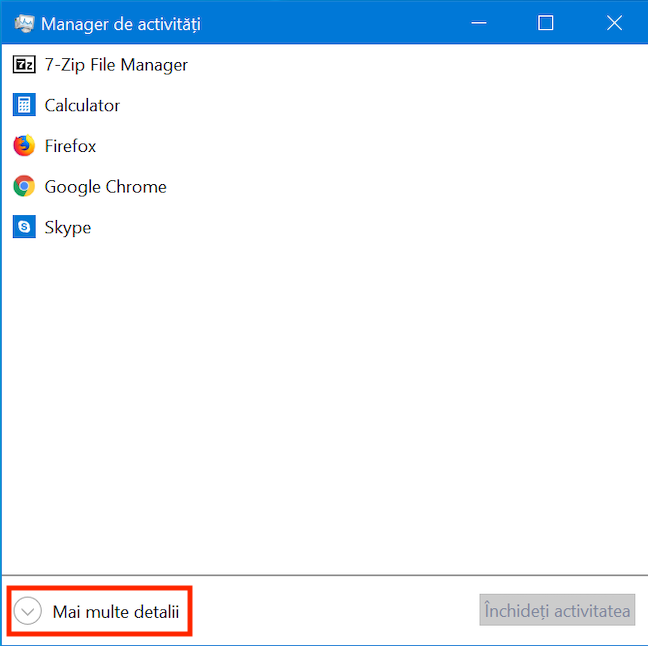The width and height of the screenshot is (648, 646).
Task: Click the Task Manager title bar icon
Action: click(24, 24)
